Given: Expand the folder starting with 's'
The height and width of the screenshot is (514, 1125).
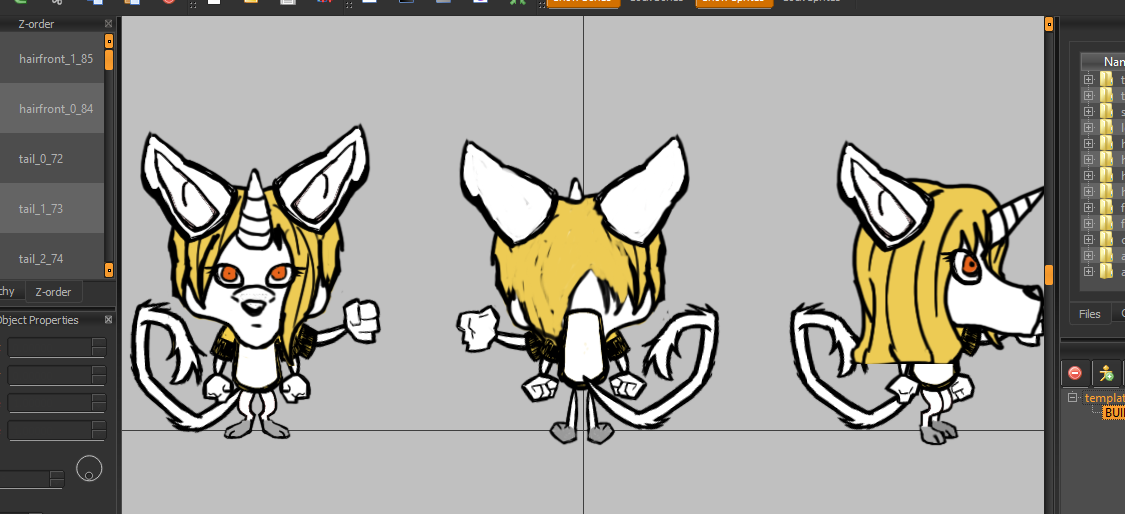Looking at the screenshot, I should click(1088, 112).
